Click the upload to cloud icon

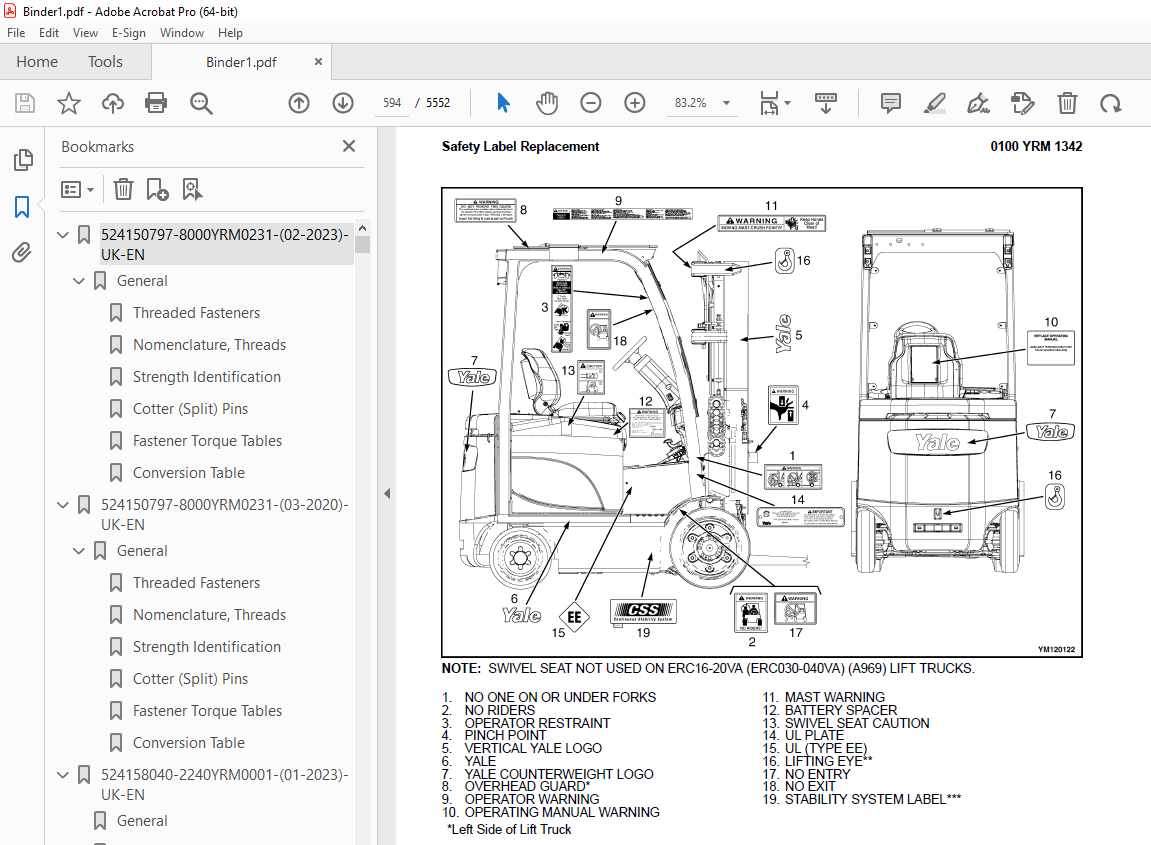pyautogui.click(x=112, y=103)
